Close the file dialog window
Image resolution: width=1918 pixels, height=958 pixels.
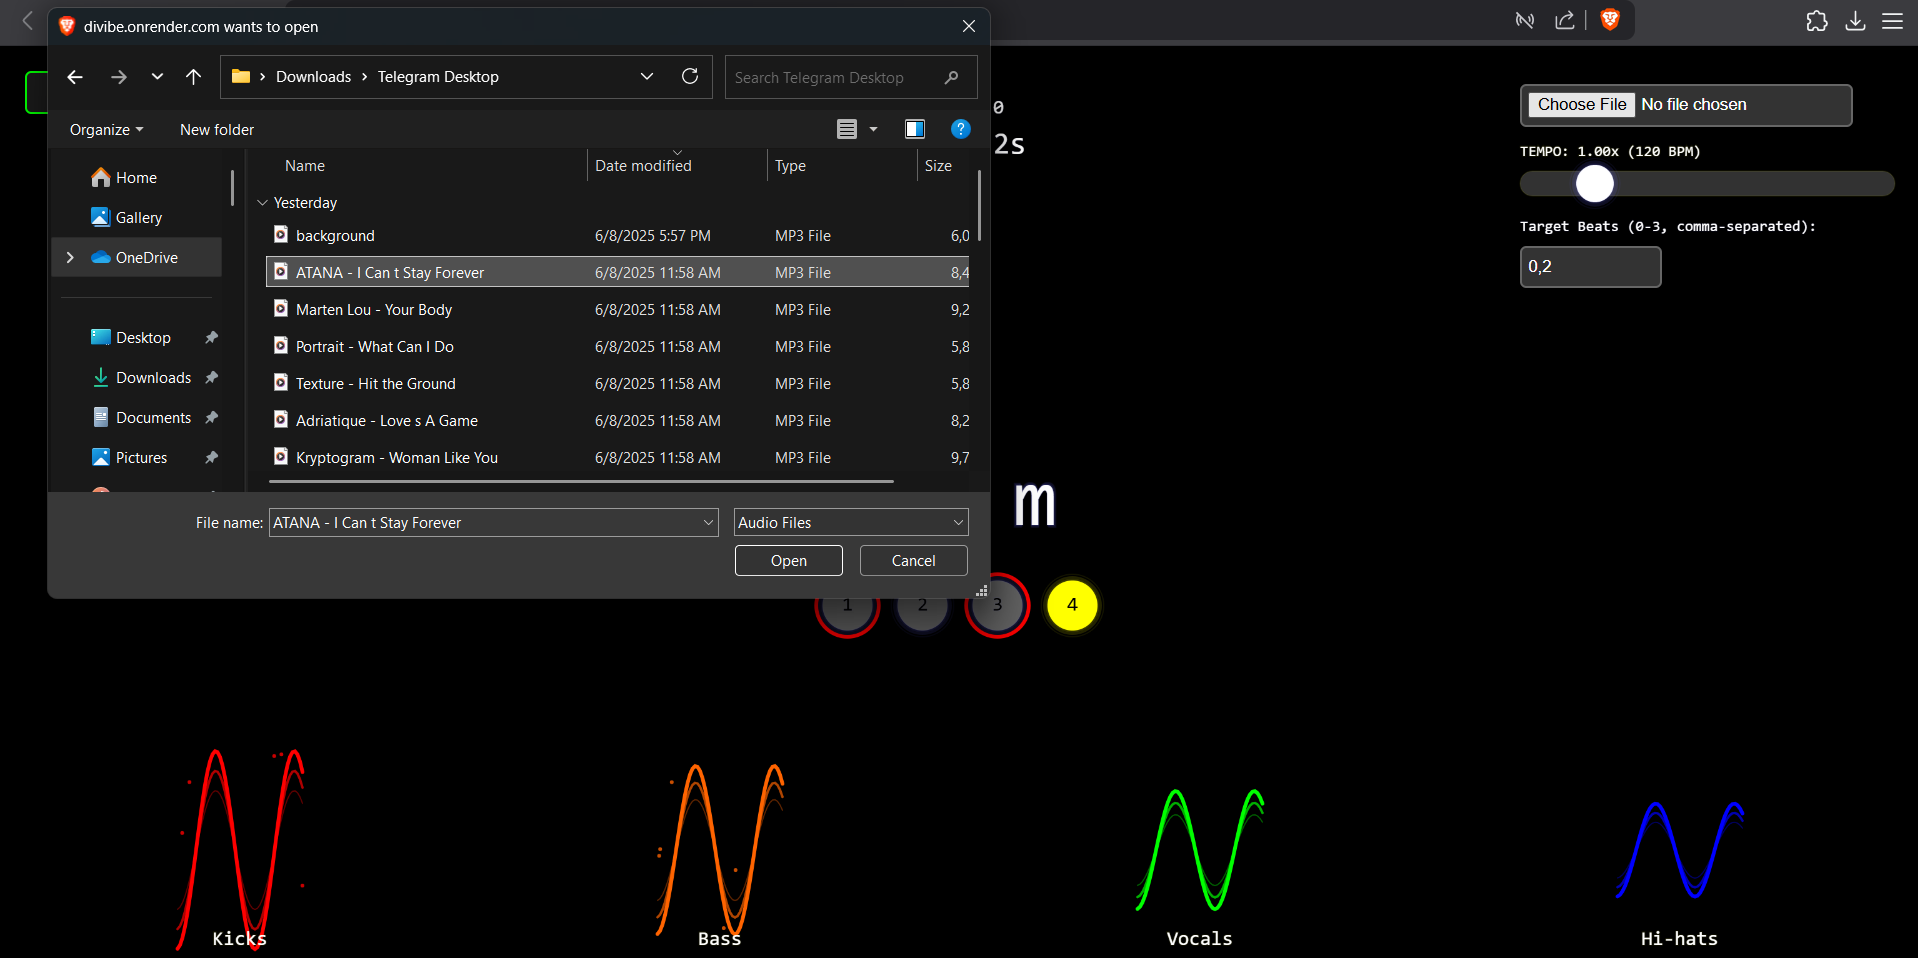(969, 26)
